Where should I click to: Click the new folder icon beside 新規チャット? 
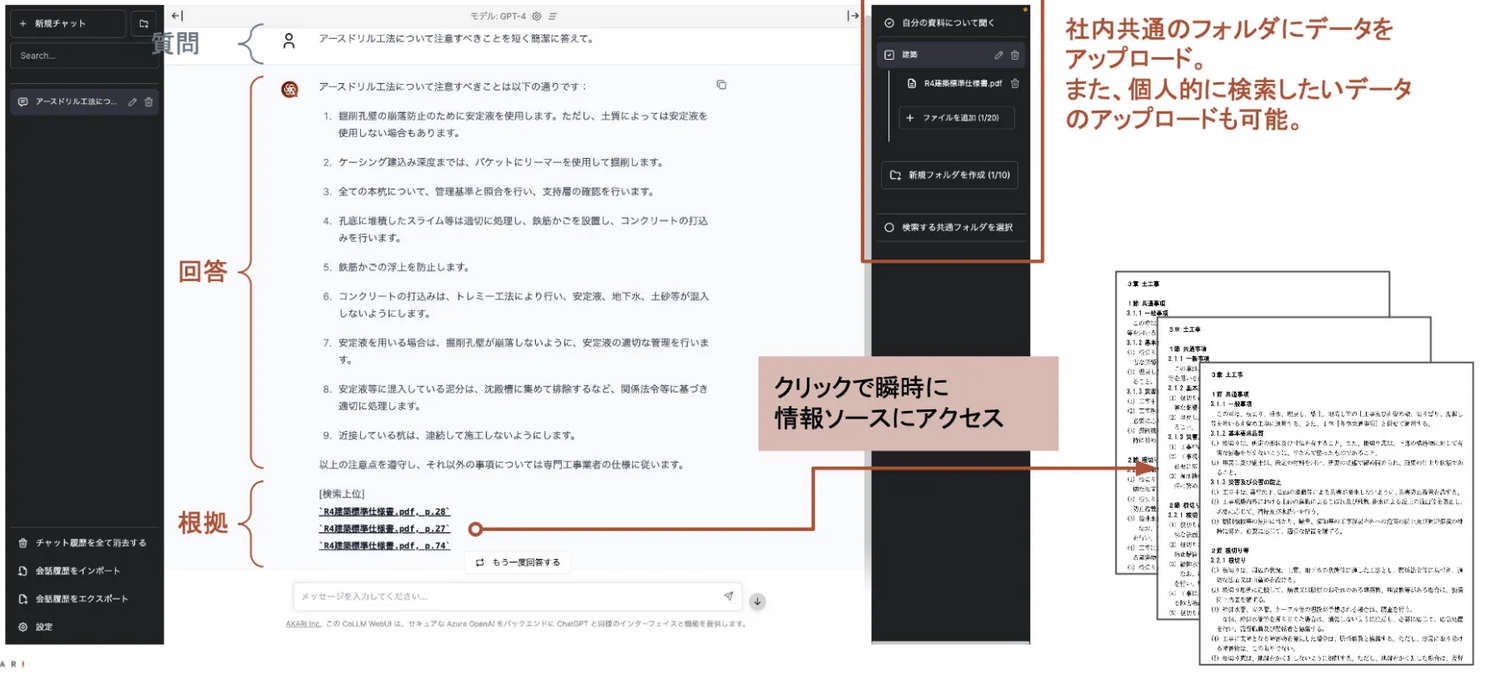[144, 23]
